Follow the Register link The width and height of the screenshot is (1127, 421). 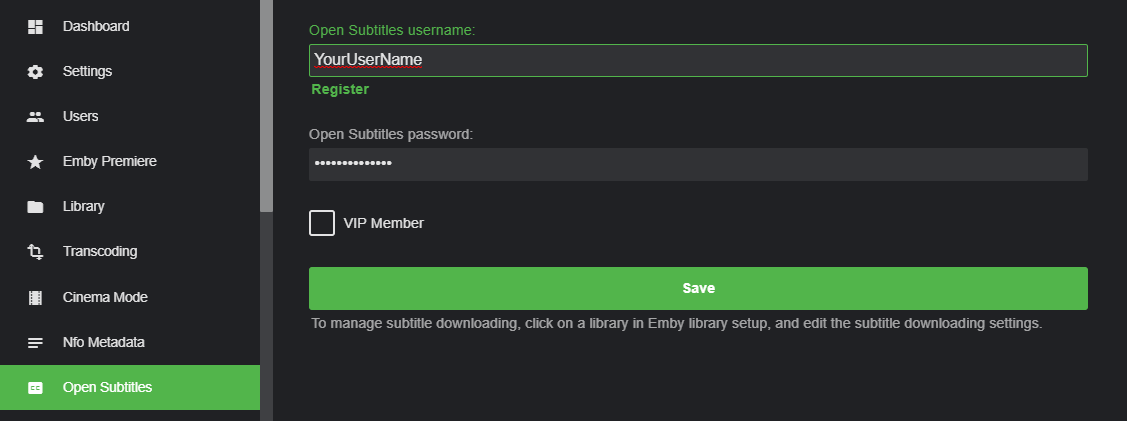[340, 90]
